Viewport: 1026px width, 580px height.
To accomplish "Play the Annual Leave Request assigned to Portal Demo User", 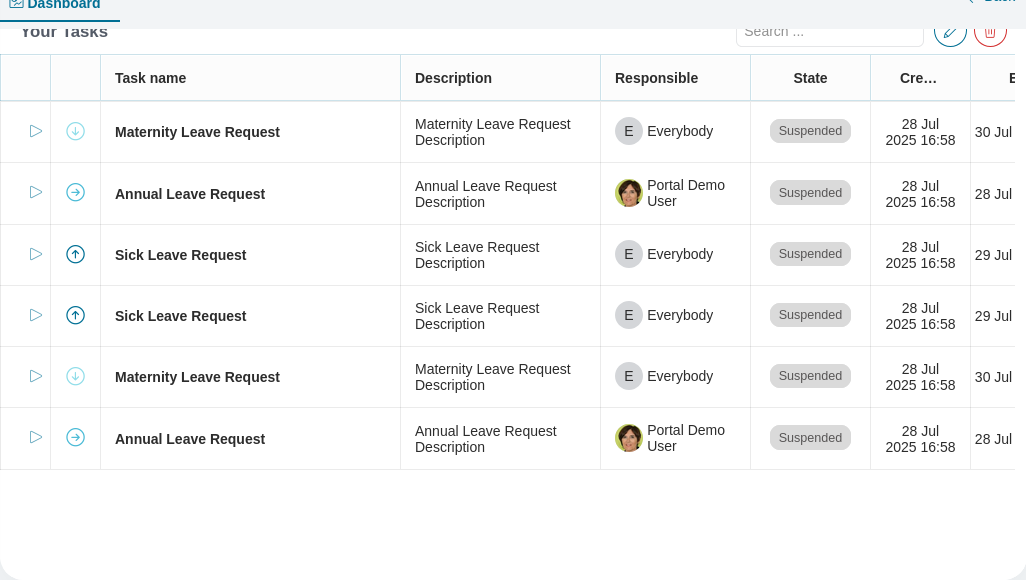I will point(36,192).
